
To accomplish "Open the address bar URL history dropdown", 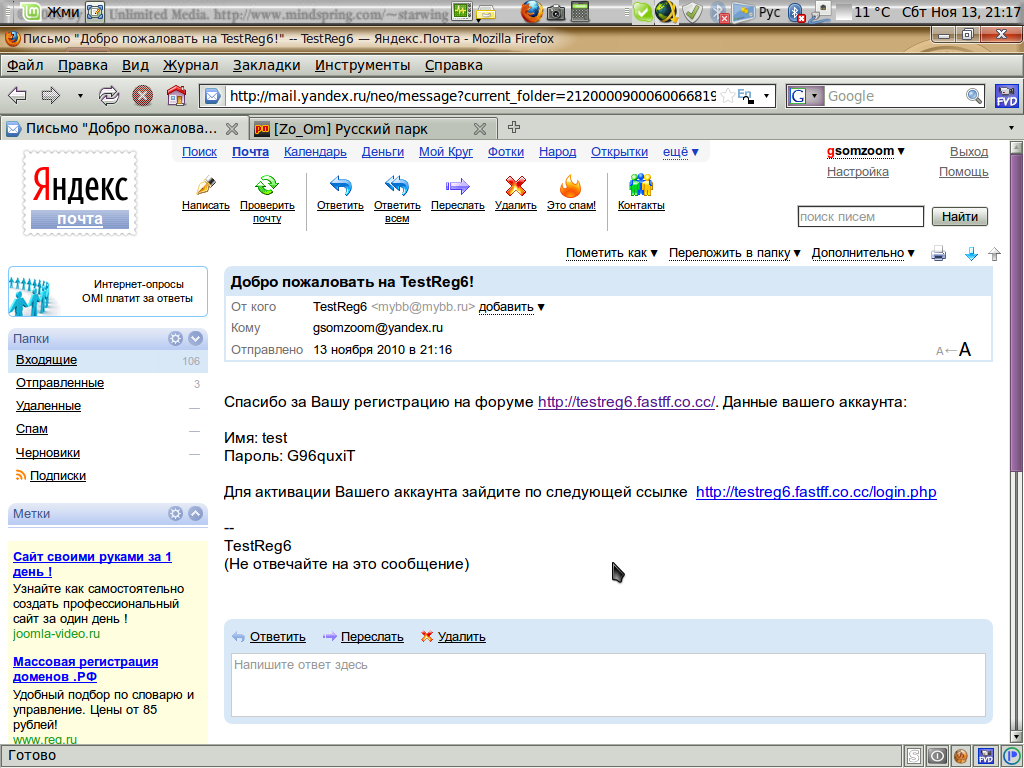I will point(766,96).
